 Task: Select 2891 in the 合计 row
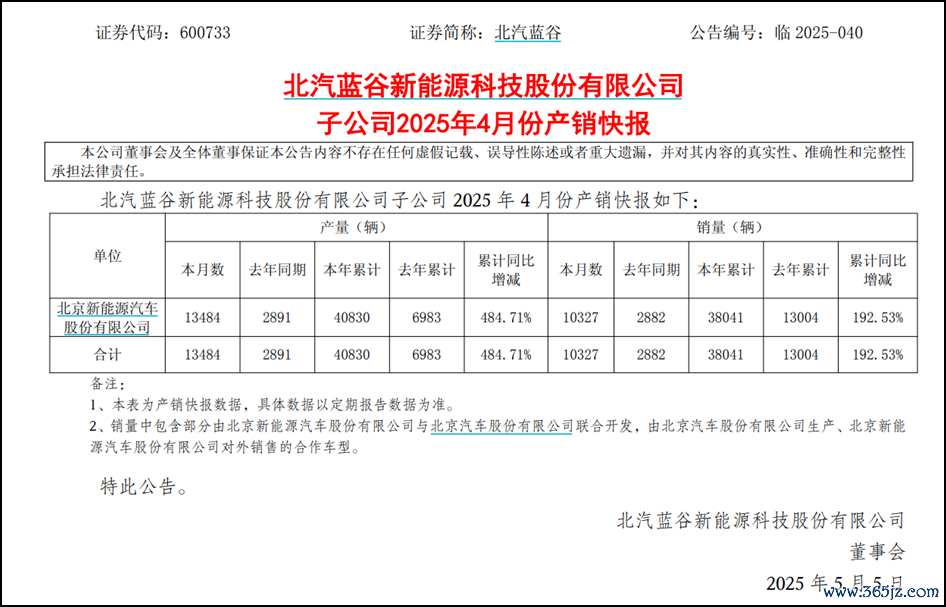tap(278, 355)
